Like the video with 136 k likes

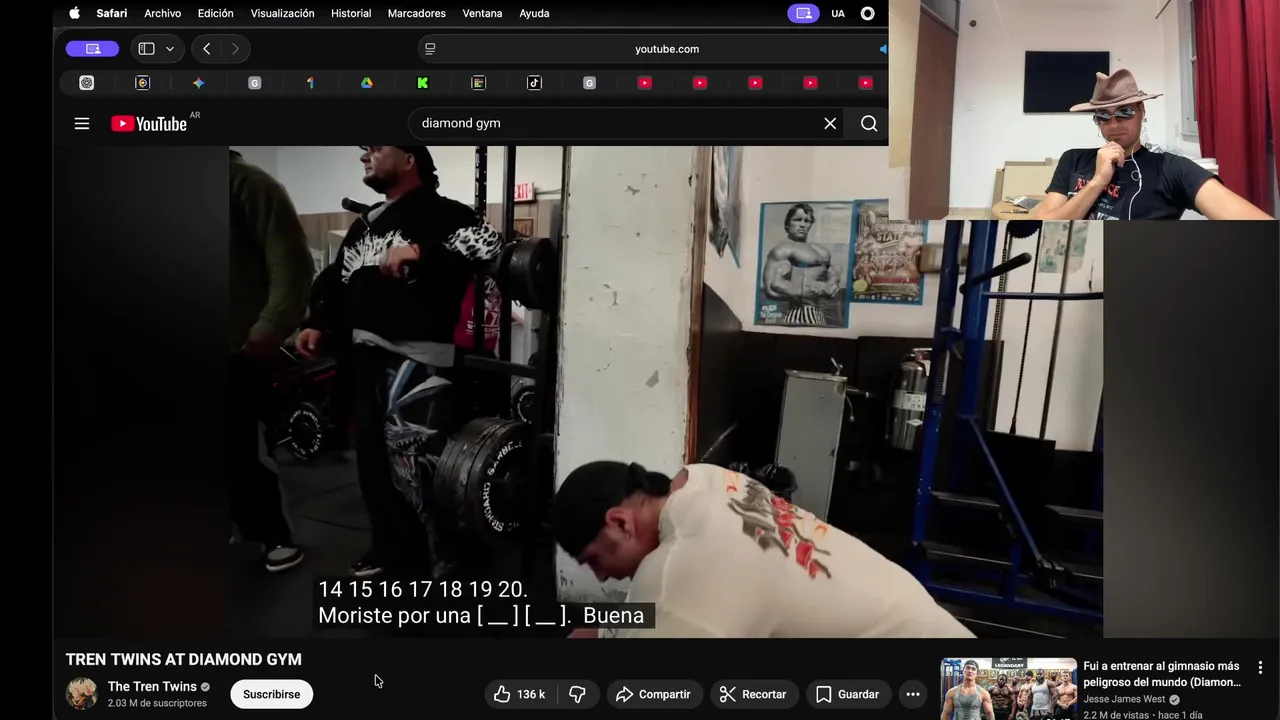519,694
